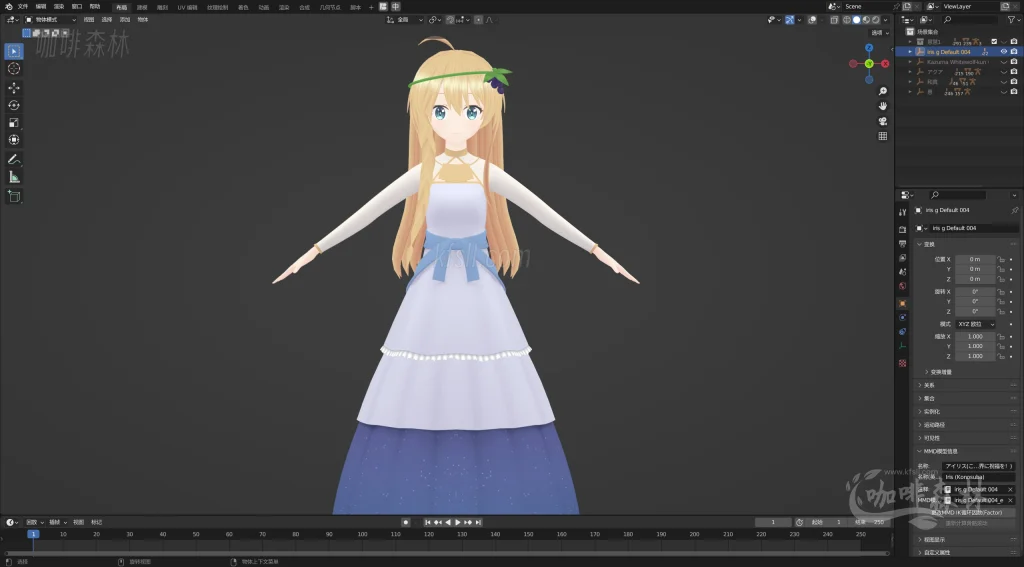Viewport: 1024px width, 567px height.
Task: Click the blue Z axis on navigation gizmo
Action: [x=869, y=48]
